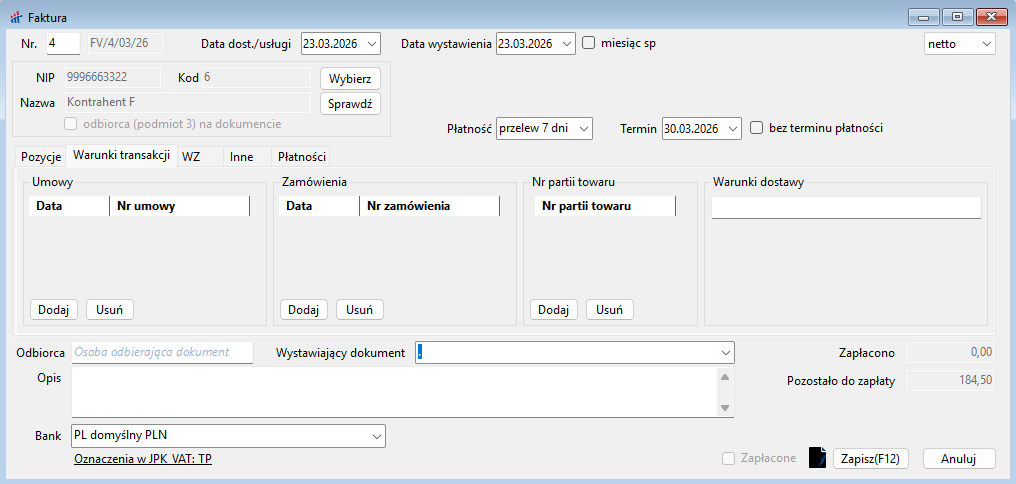1016x484 pixels.
Task: Open the Wystawiający dokument dropdown
Action: click(x=725, y=353)
